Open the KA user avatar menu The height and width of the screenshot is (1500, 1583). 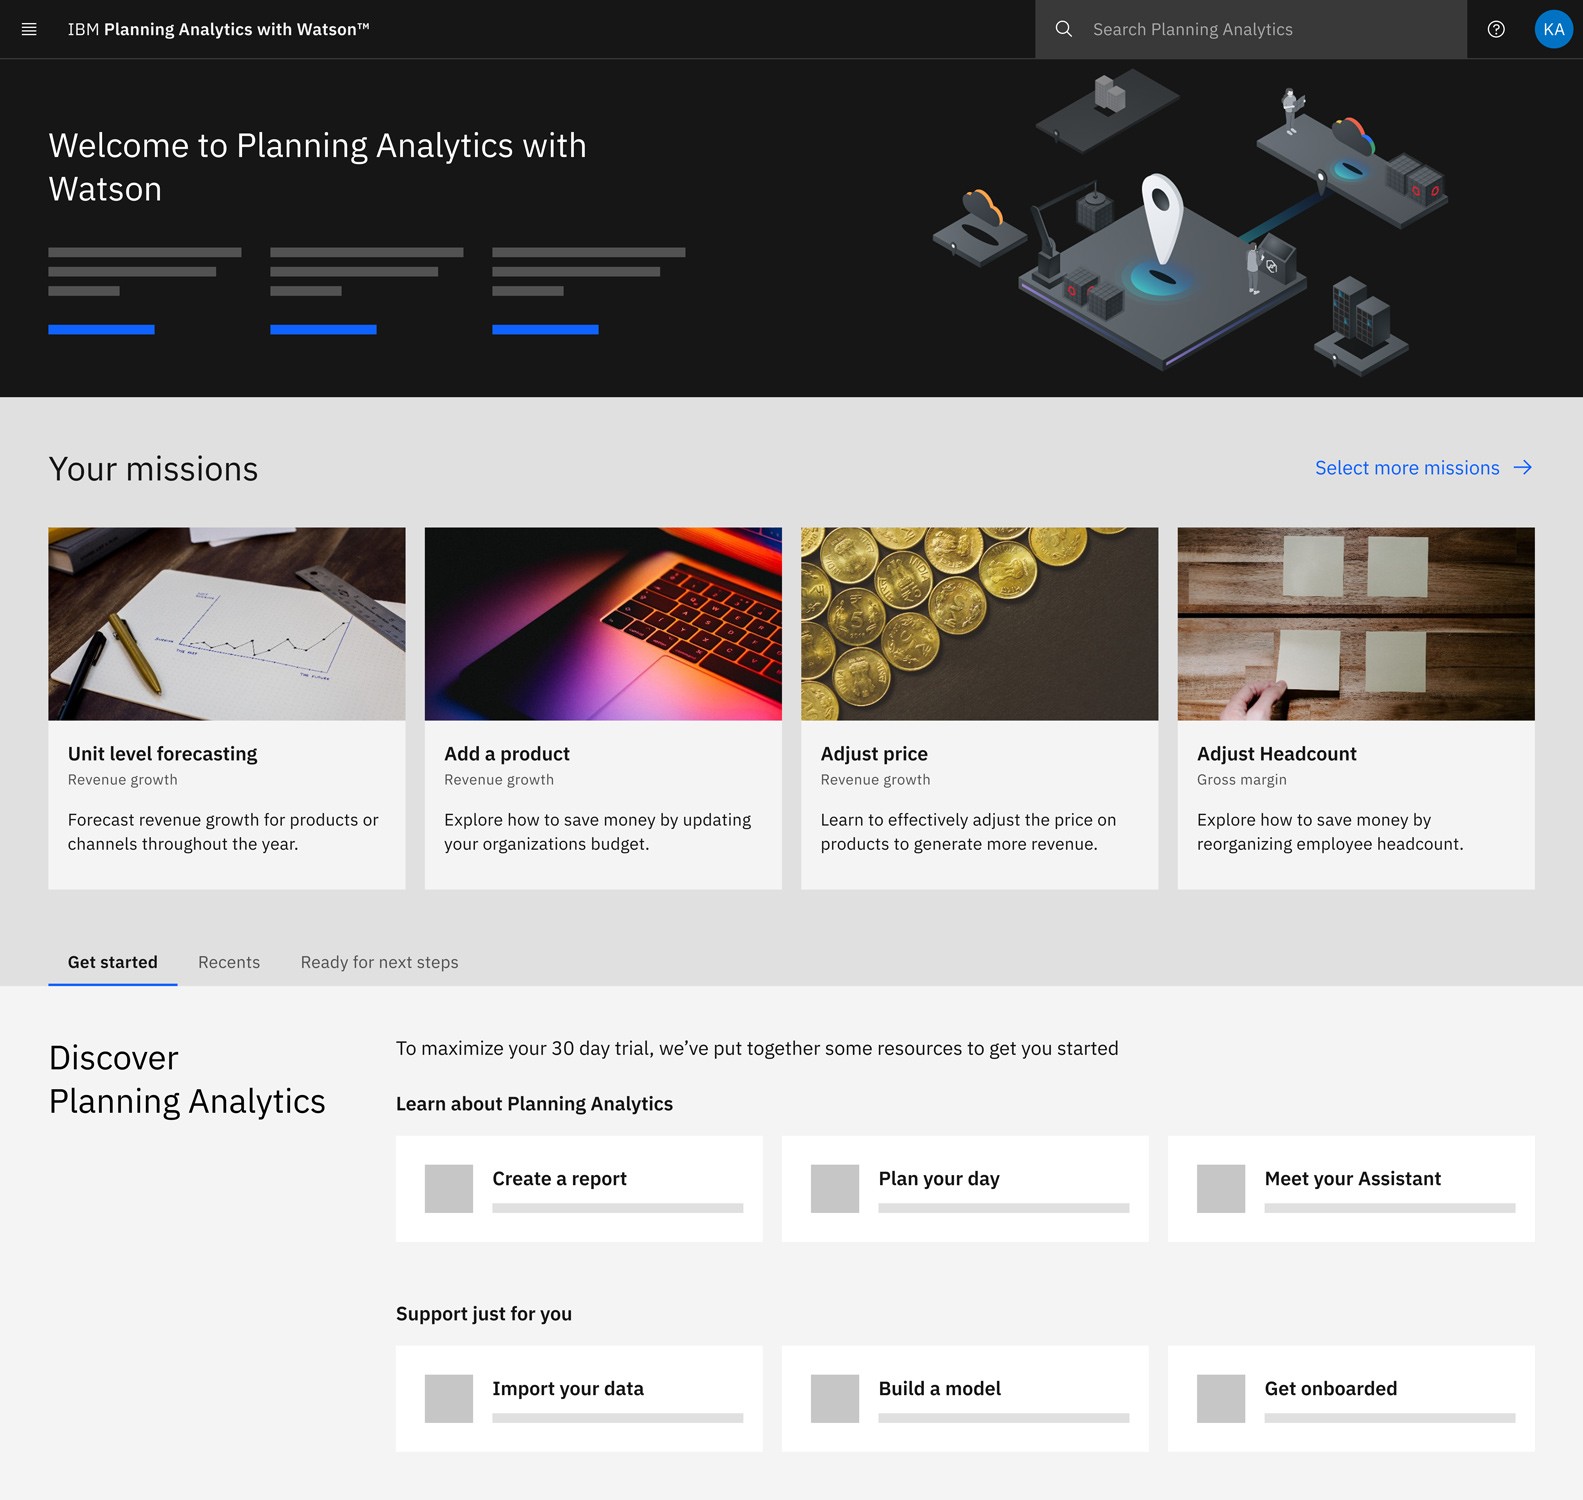(1553, 29)
